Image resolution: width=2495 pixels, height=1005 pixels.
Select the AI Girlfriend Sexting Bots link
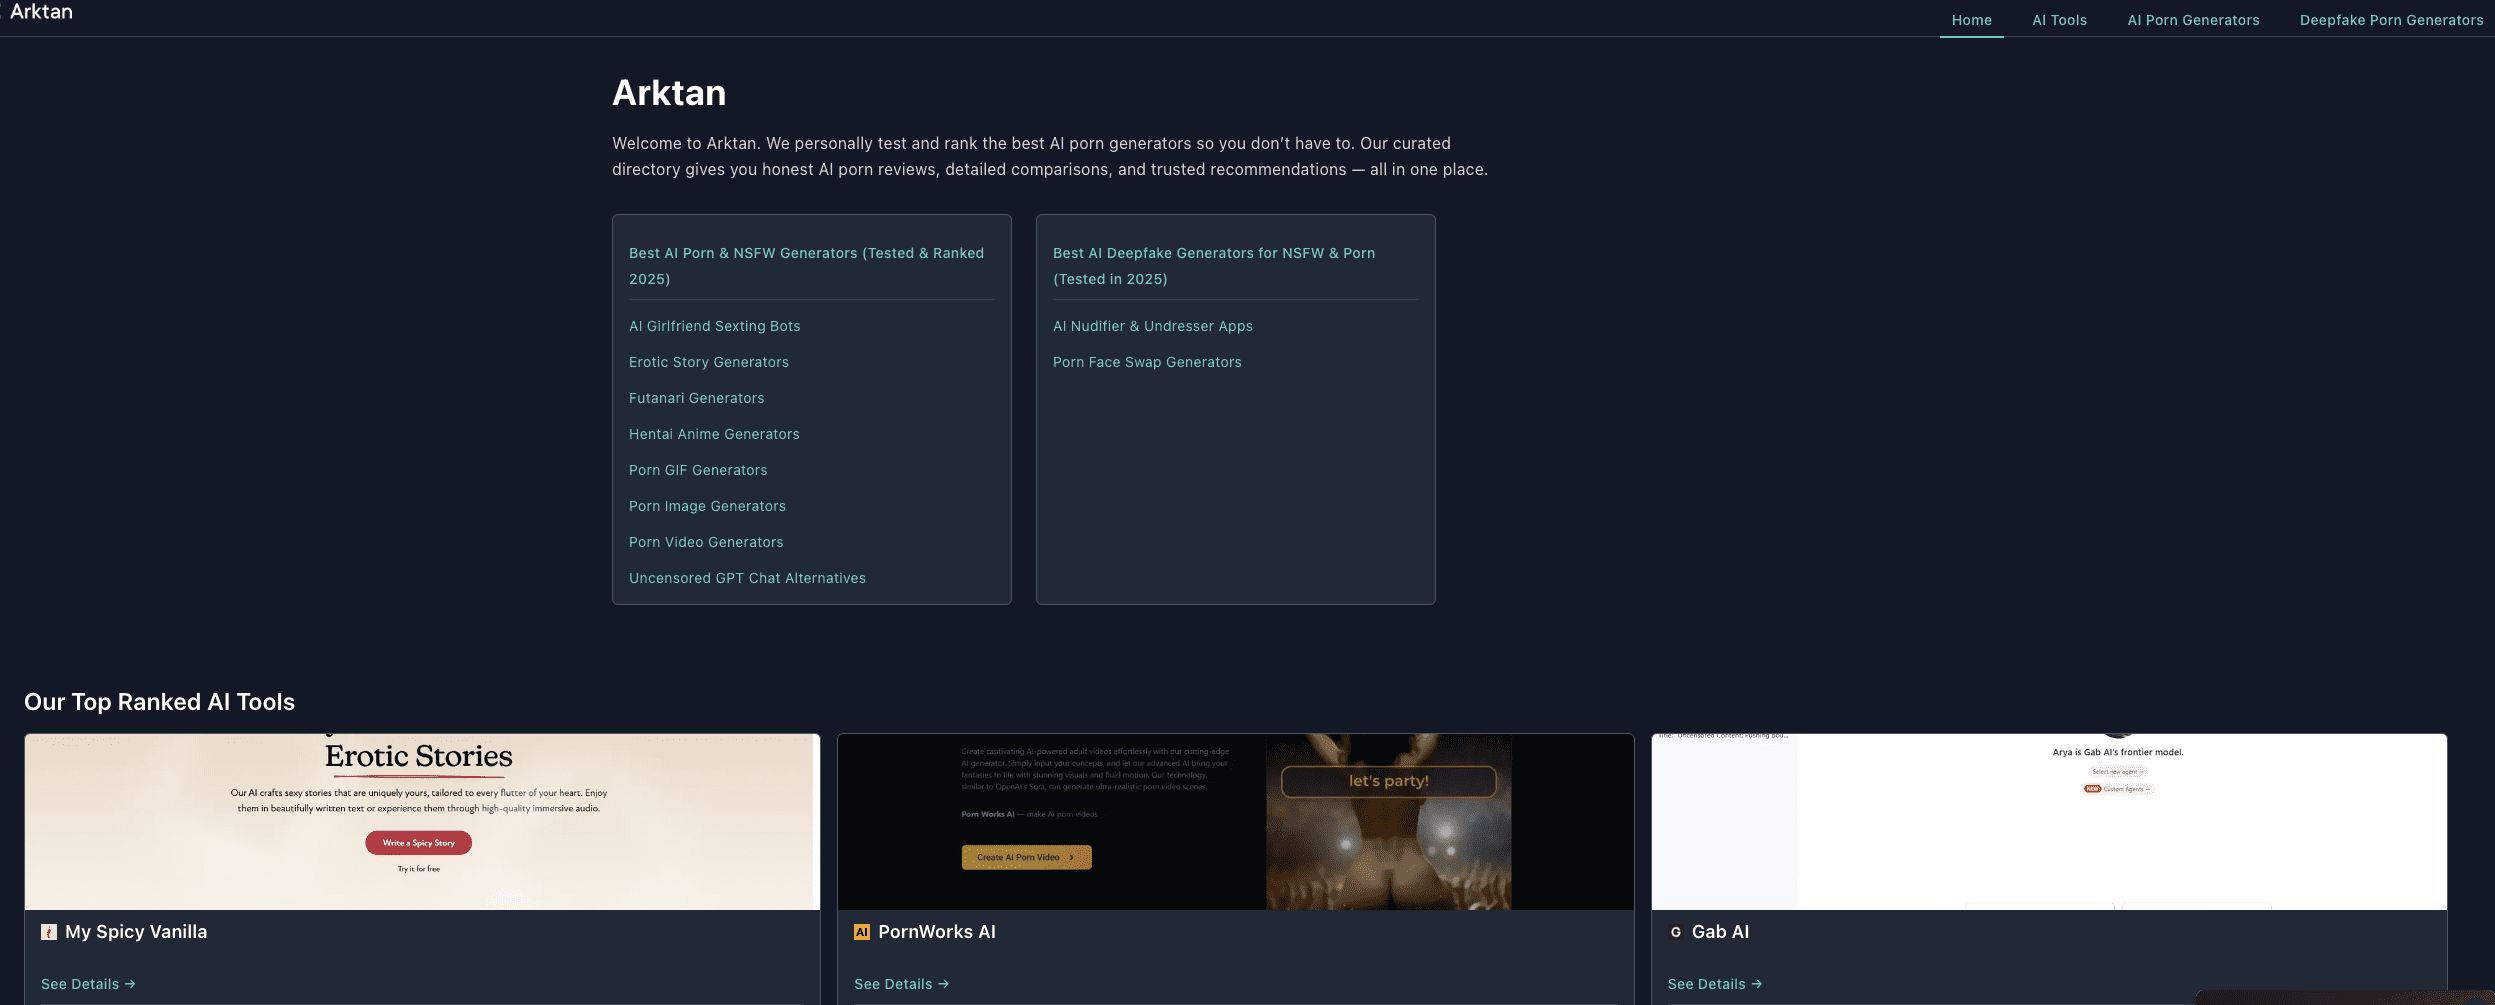tap(714, 326)
